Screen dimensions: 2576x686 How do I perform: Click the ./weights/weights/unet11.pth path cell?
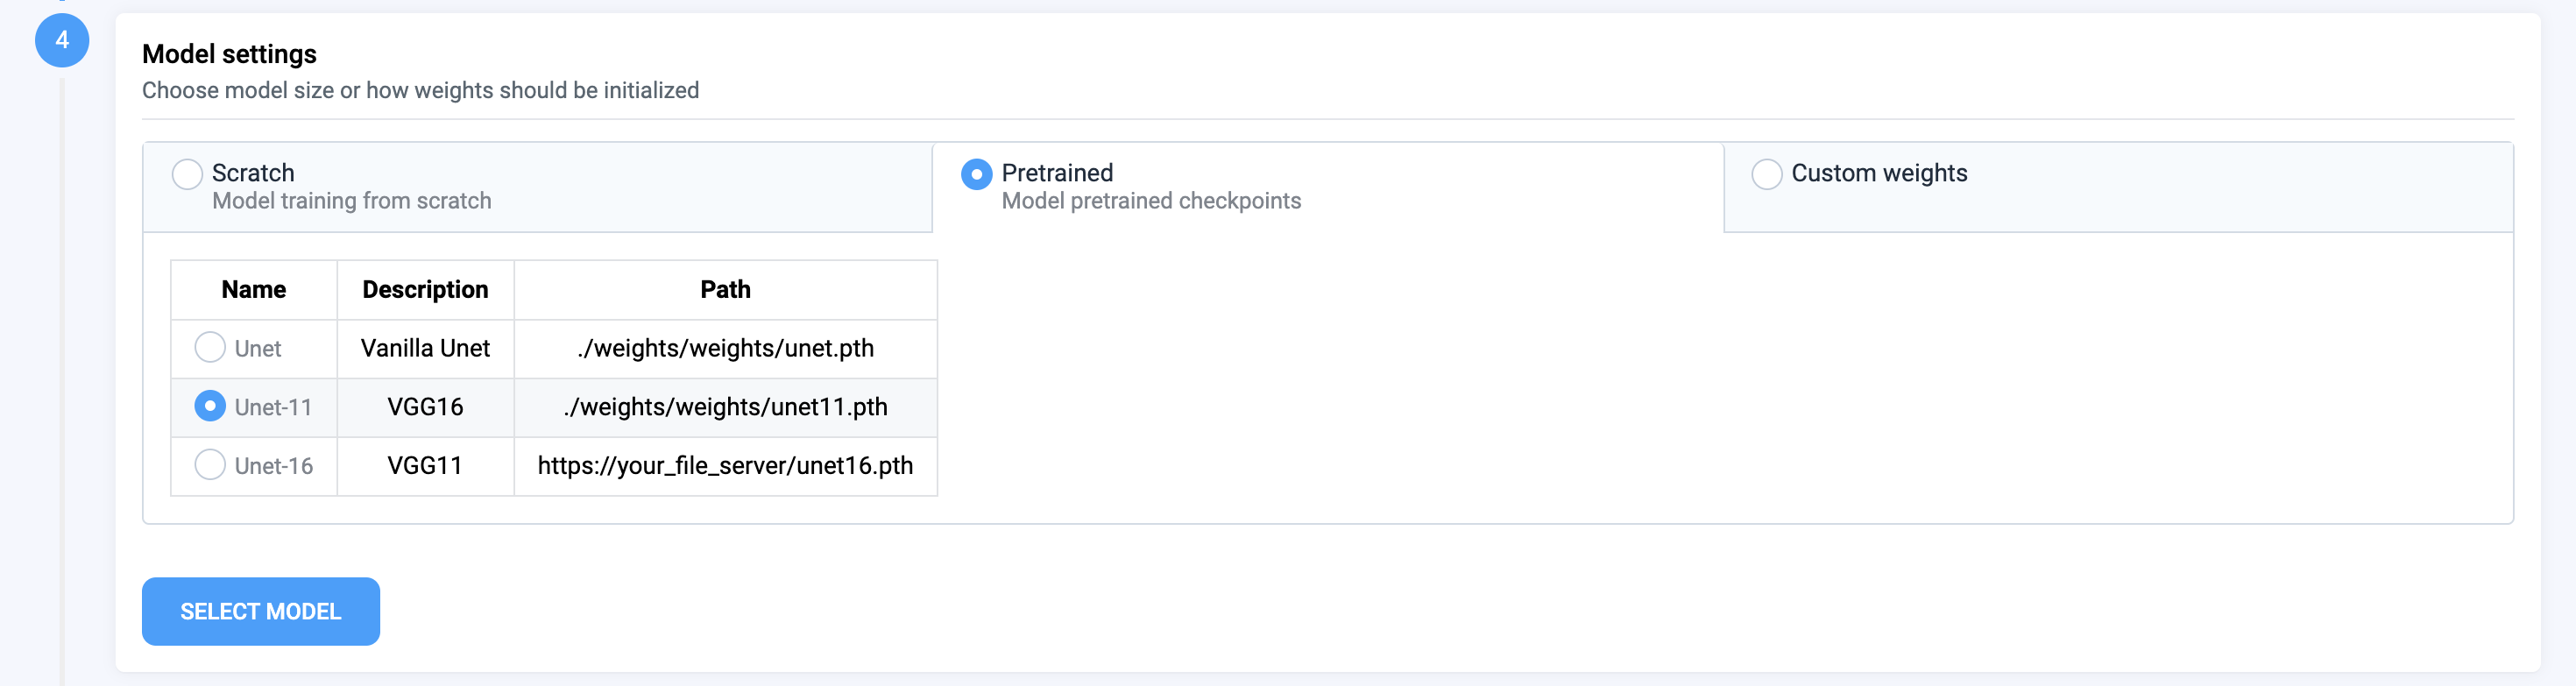725,407
